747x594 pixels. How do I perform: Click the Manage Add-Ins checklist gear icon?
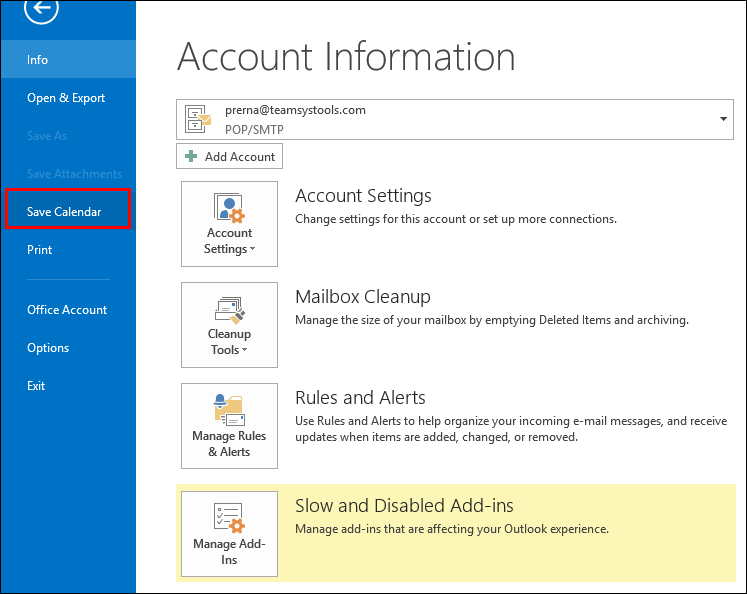pos(229,518)
